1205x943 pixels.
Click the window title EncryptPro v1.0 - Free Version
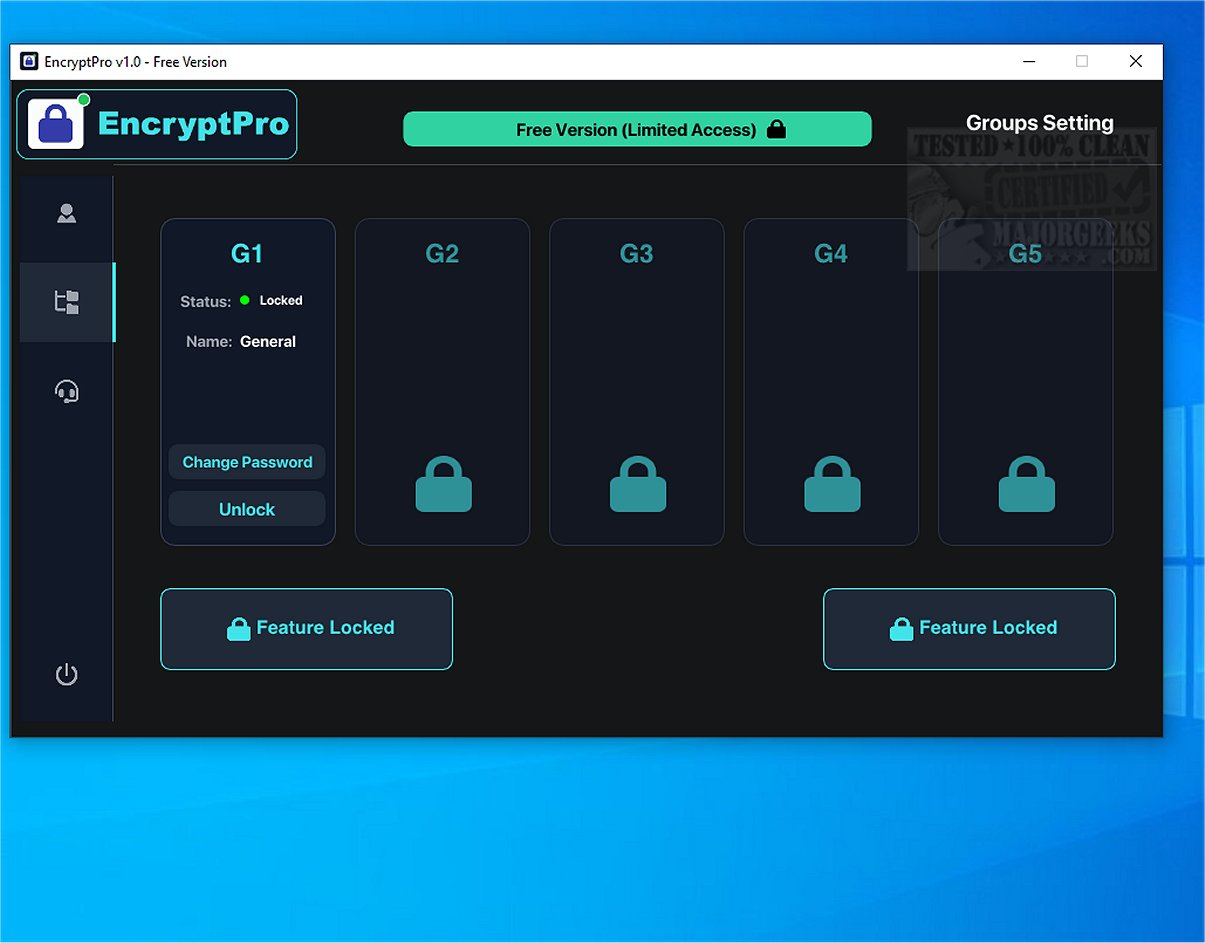[x=136, y=62]
